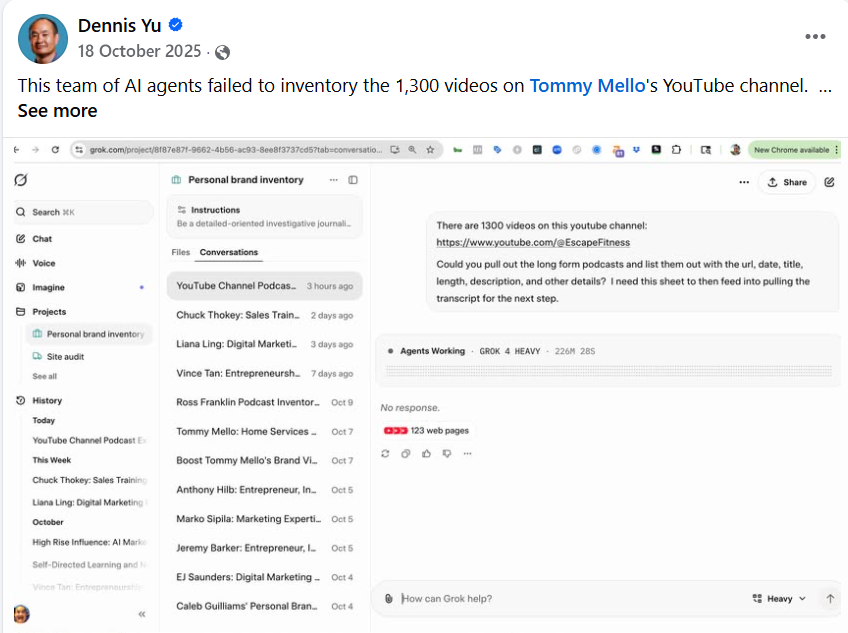Viewport: 848px width, 633px height.
Task: Open Ross Franklin Podcast Inventor... conversation
Action: click(264, 402)
